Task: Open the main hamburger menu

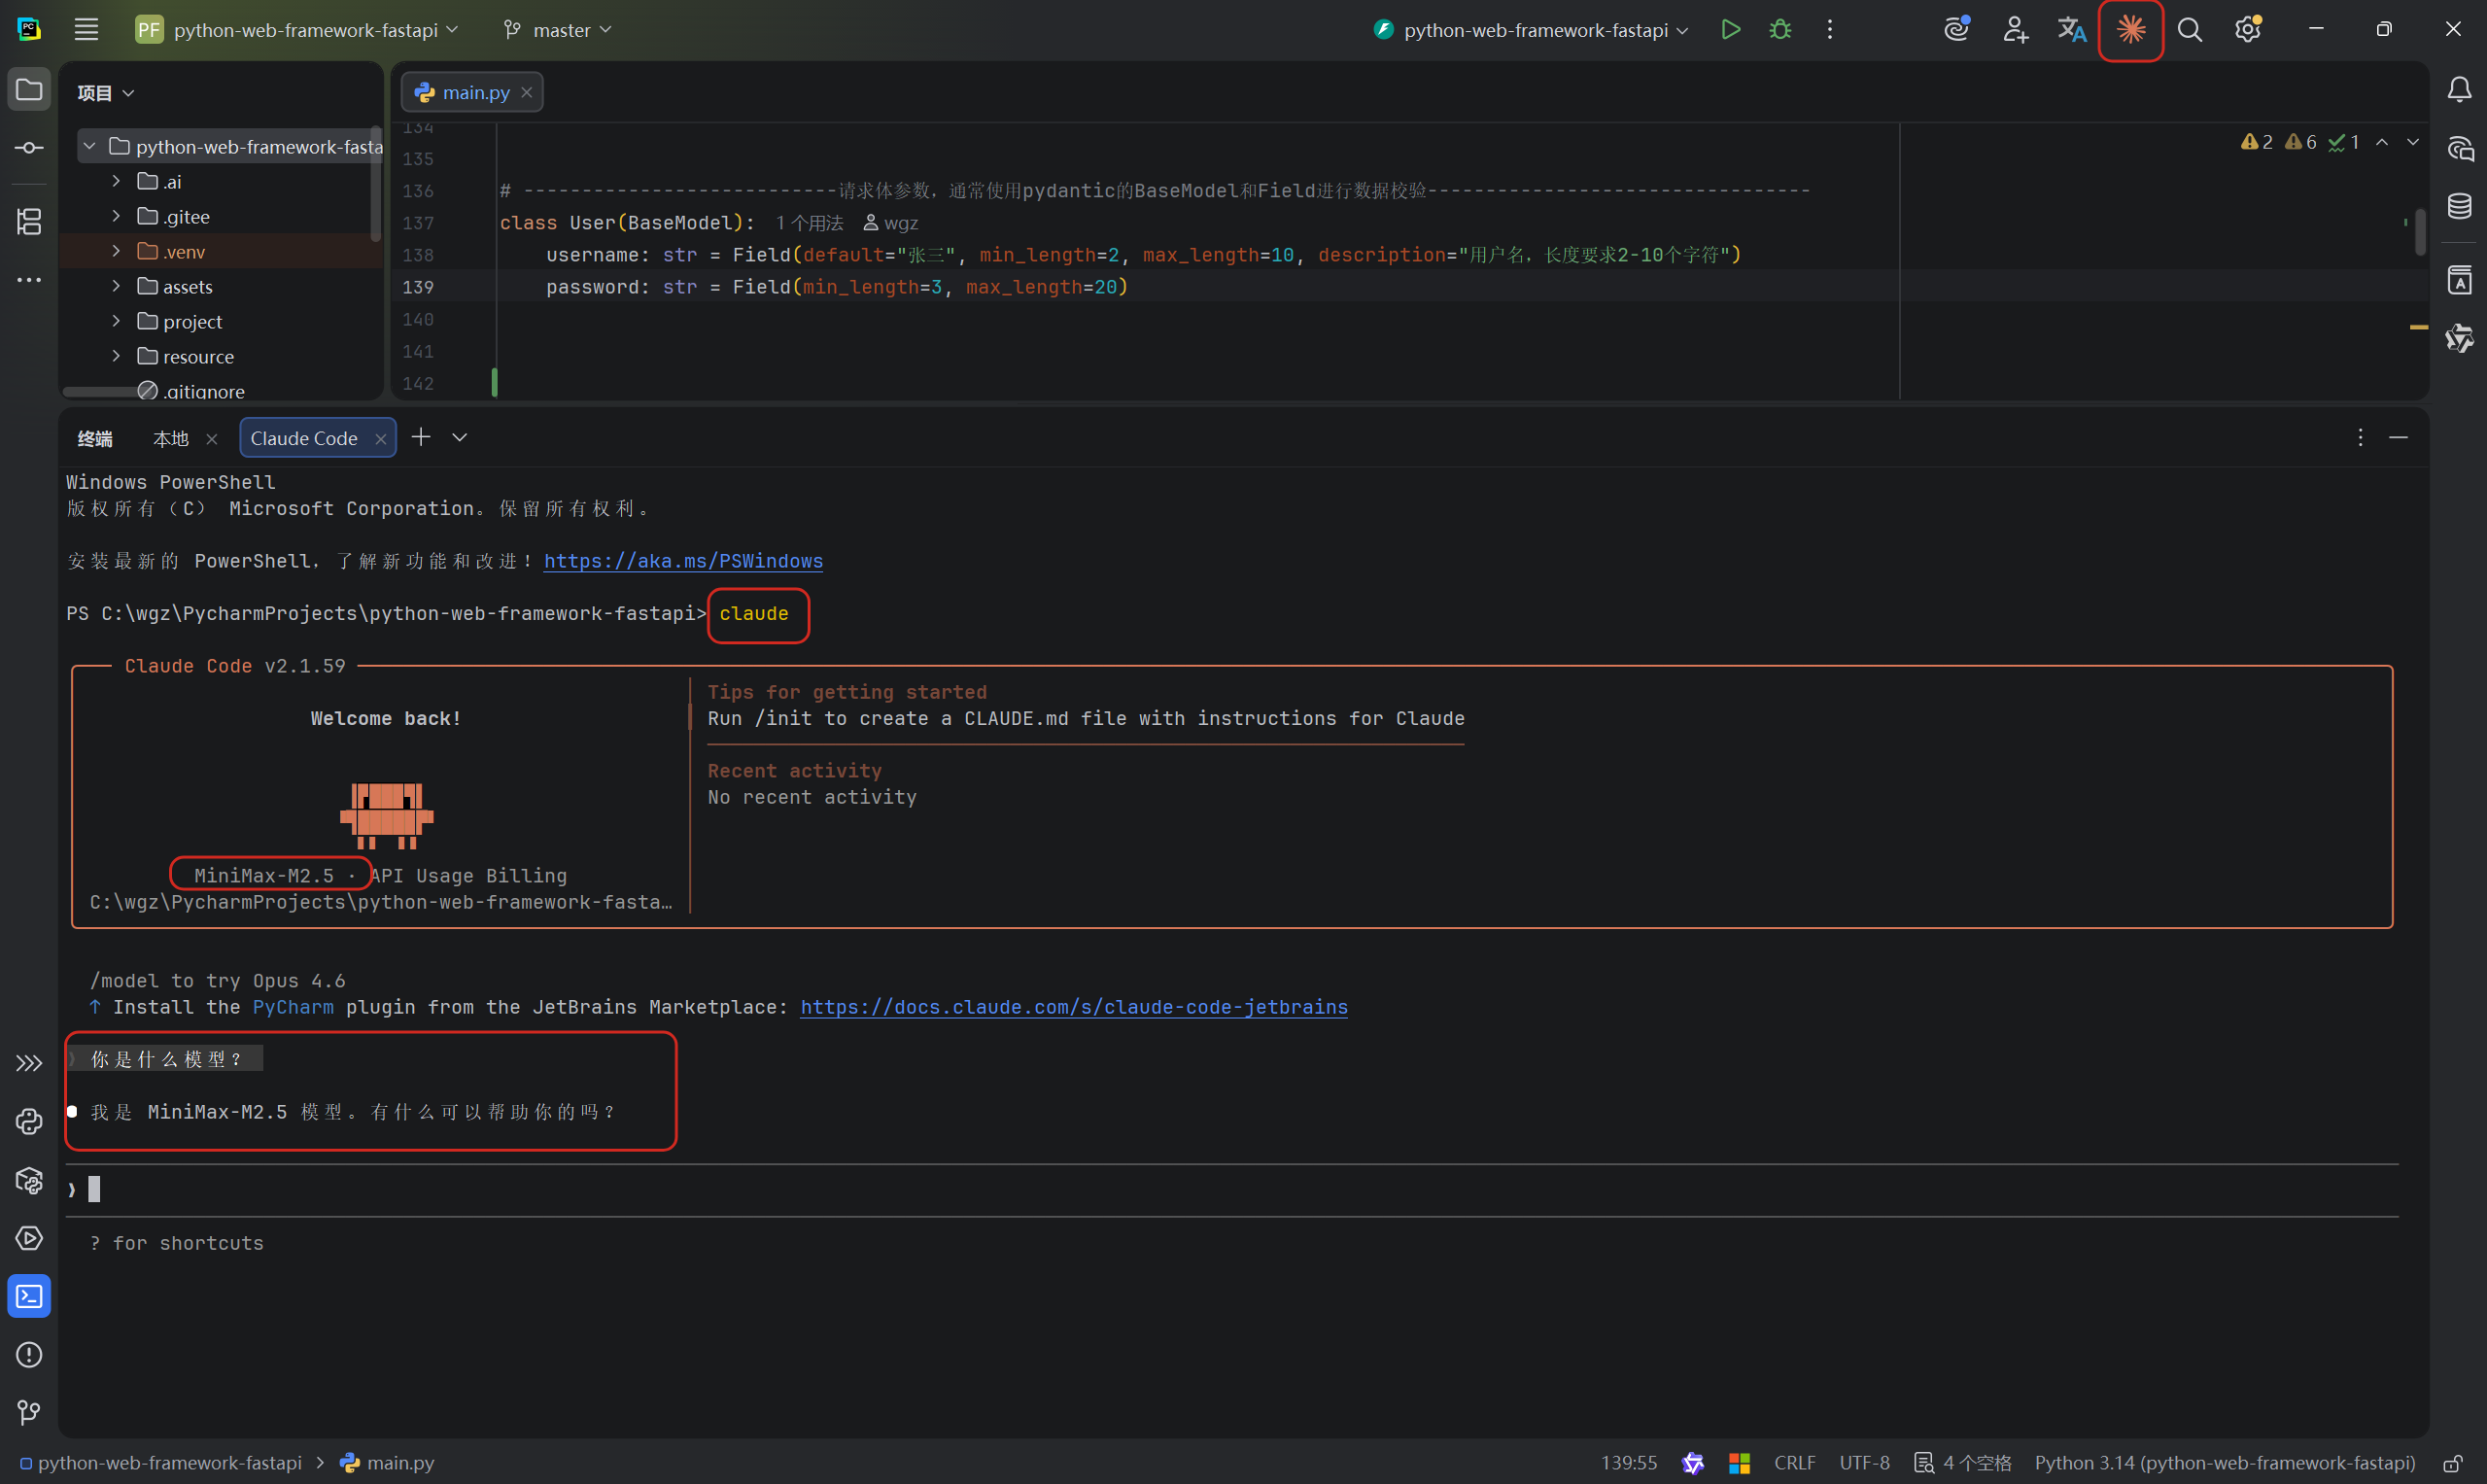Action: click(x=86, y=30)
